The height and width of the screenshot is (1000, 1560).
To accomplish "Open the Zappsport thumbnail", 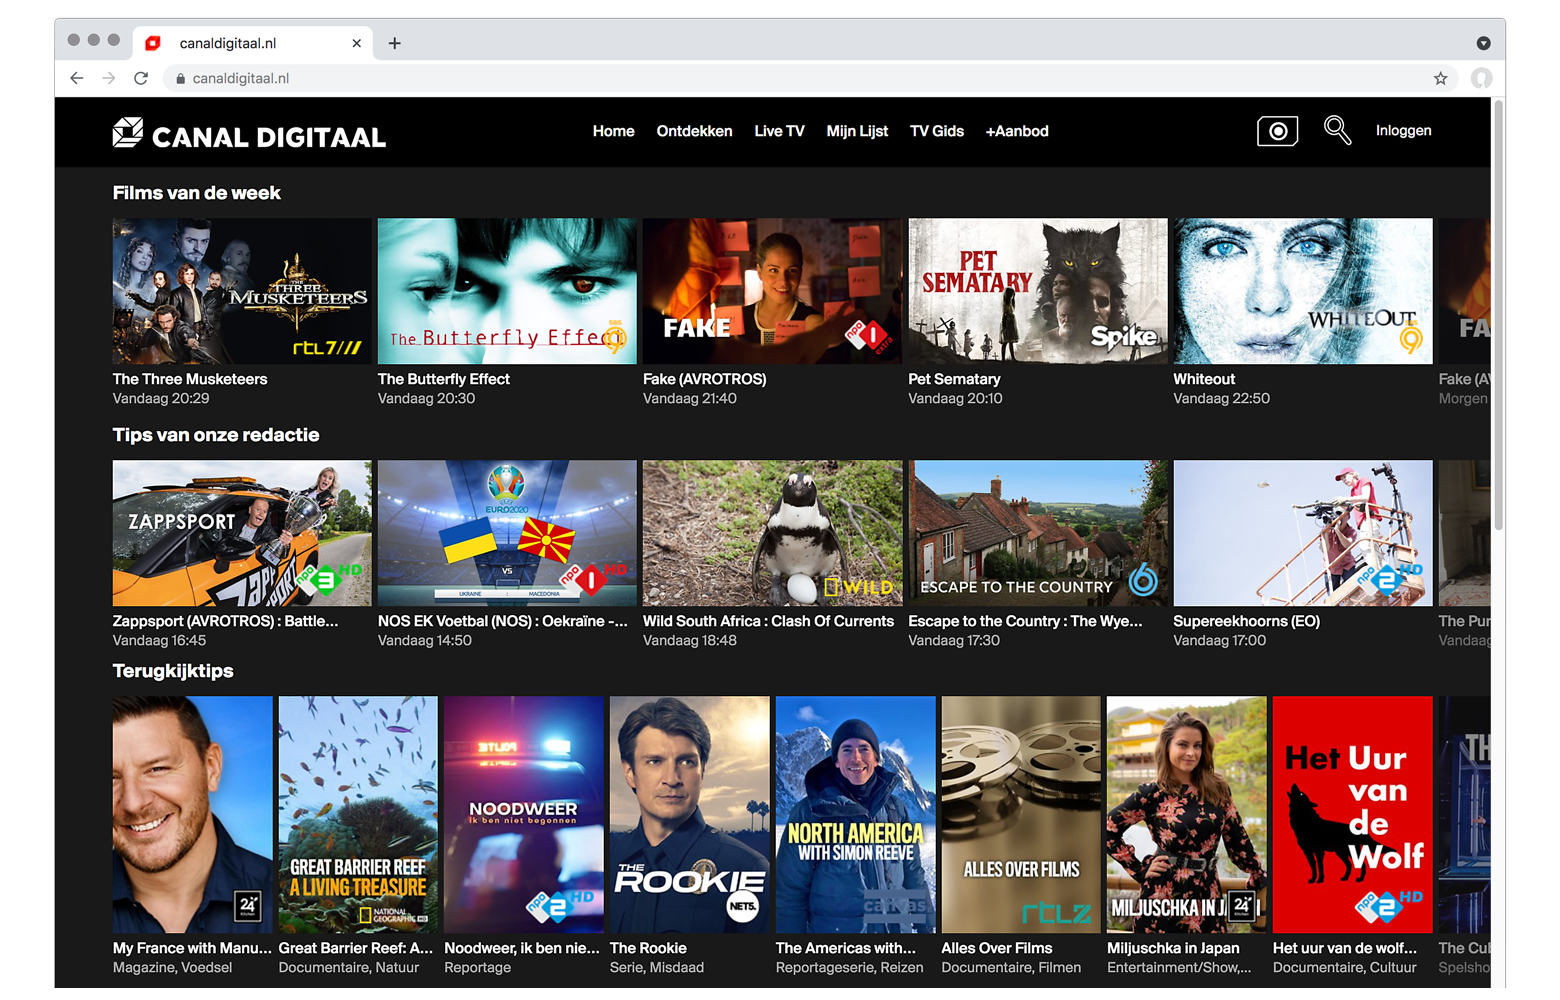I will point(242,533).
